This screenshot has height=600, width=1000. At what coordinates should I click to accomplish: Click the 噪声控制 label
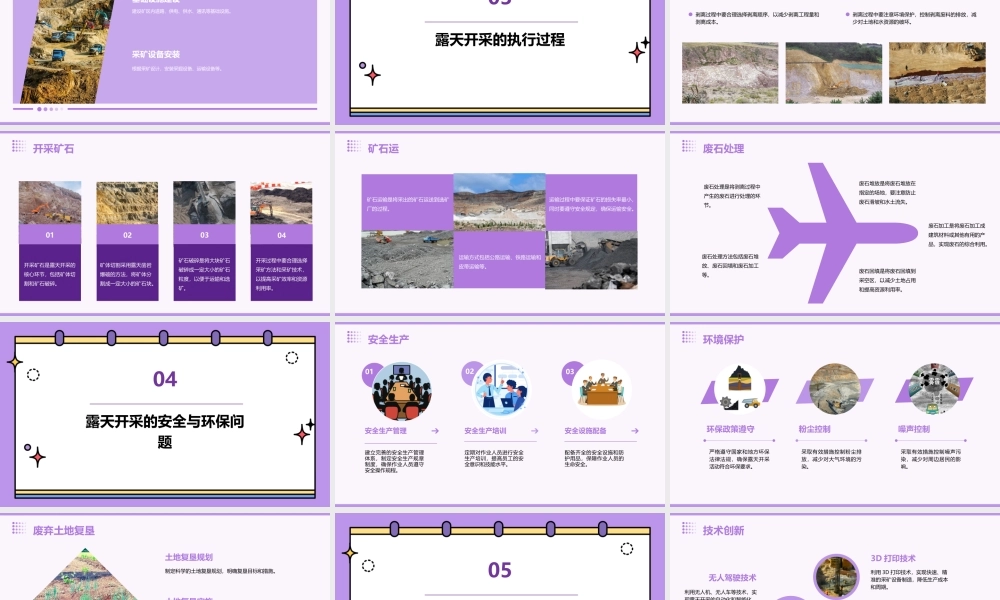click(x=915, y=429)
